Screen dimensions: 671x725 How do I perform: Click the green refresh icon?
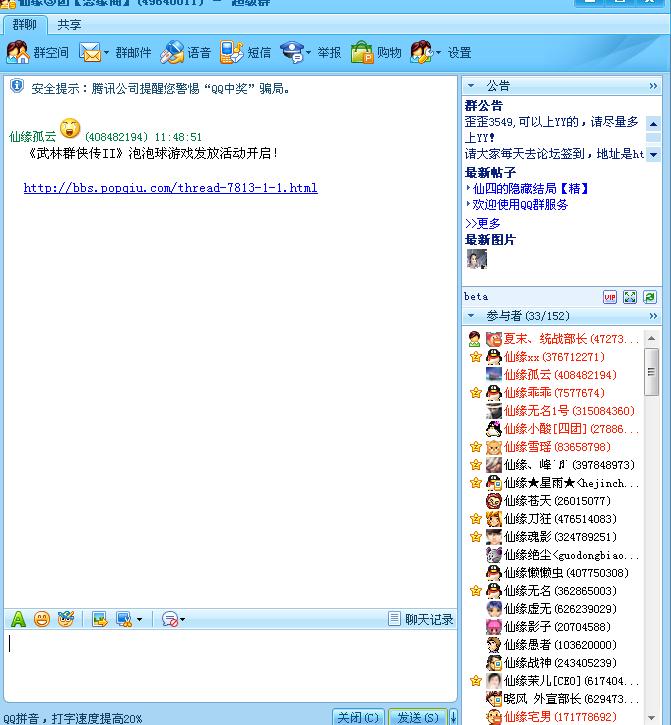tap(650, 297)
